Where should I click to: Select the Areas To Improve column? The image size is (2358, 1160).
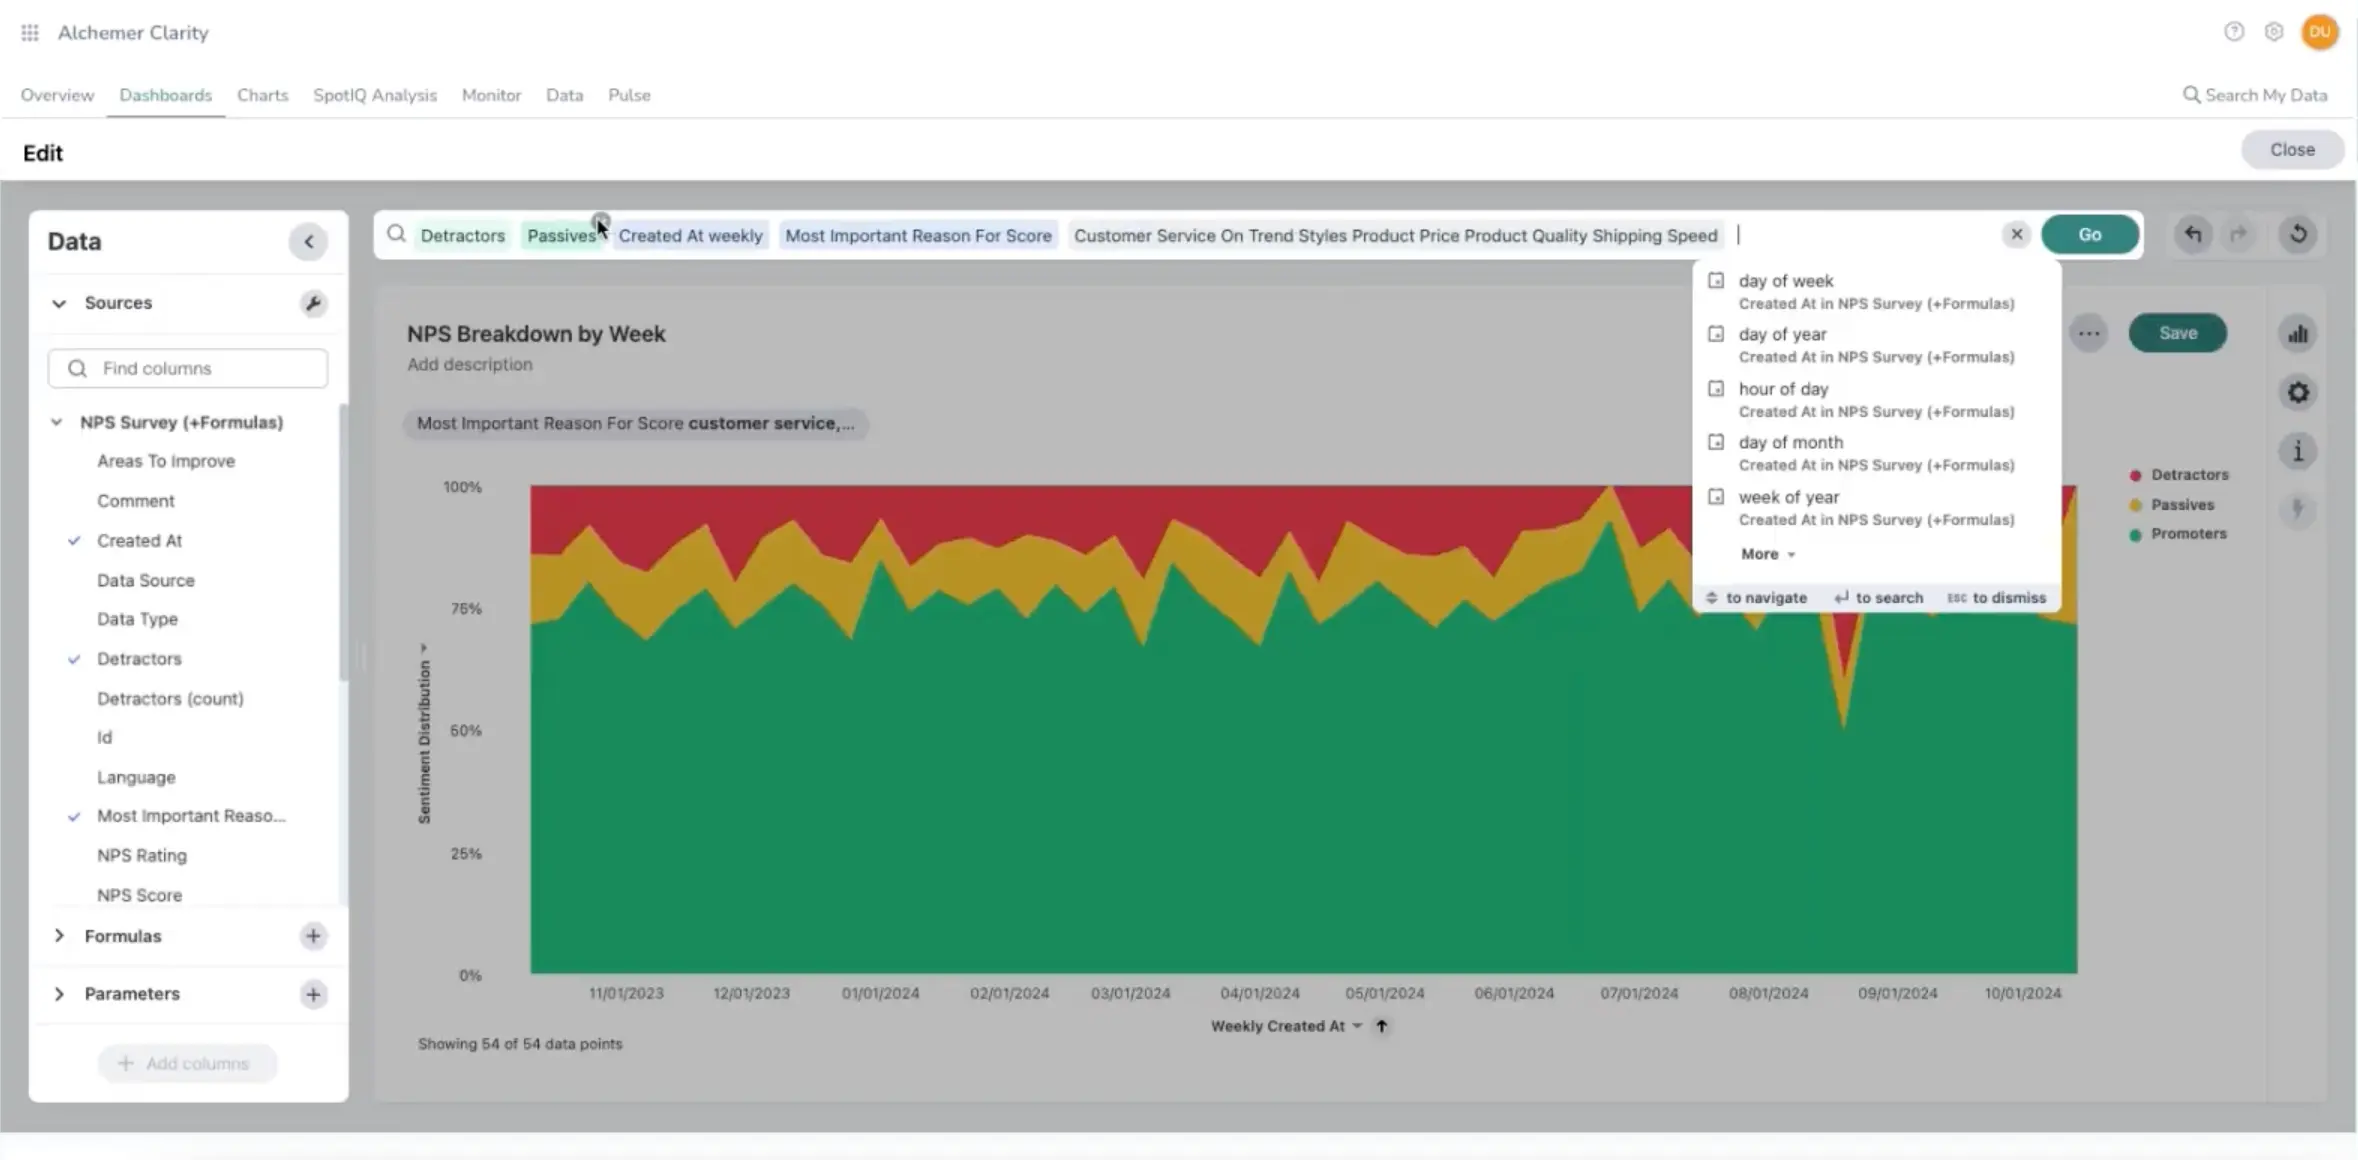pos(166,461)
